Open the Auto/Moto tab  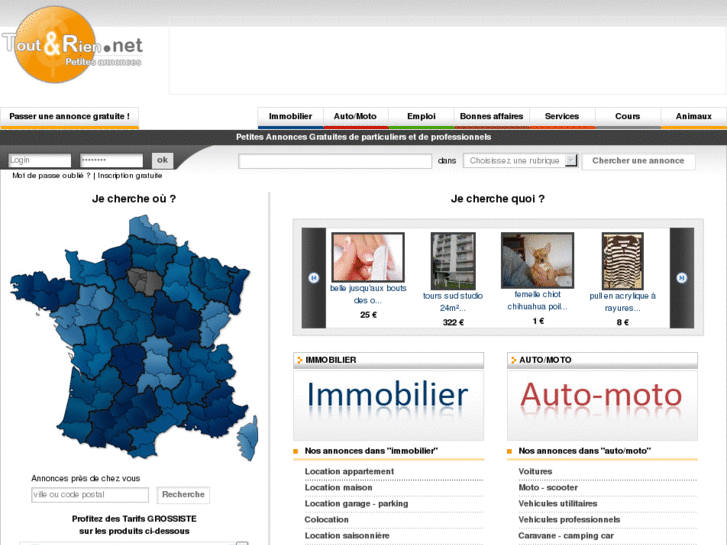(x=355, y=117)
